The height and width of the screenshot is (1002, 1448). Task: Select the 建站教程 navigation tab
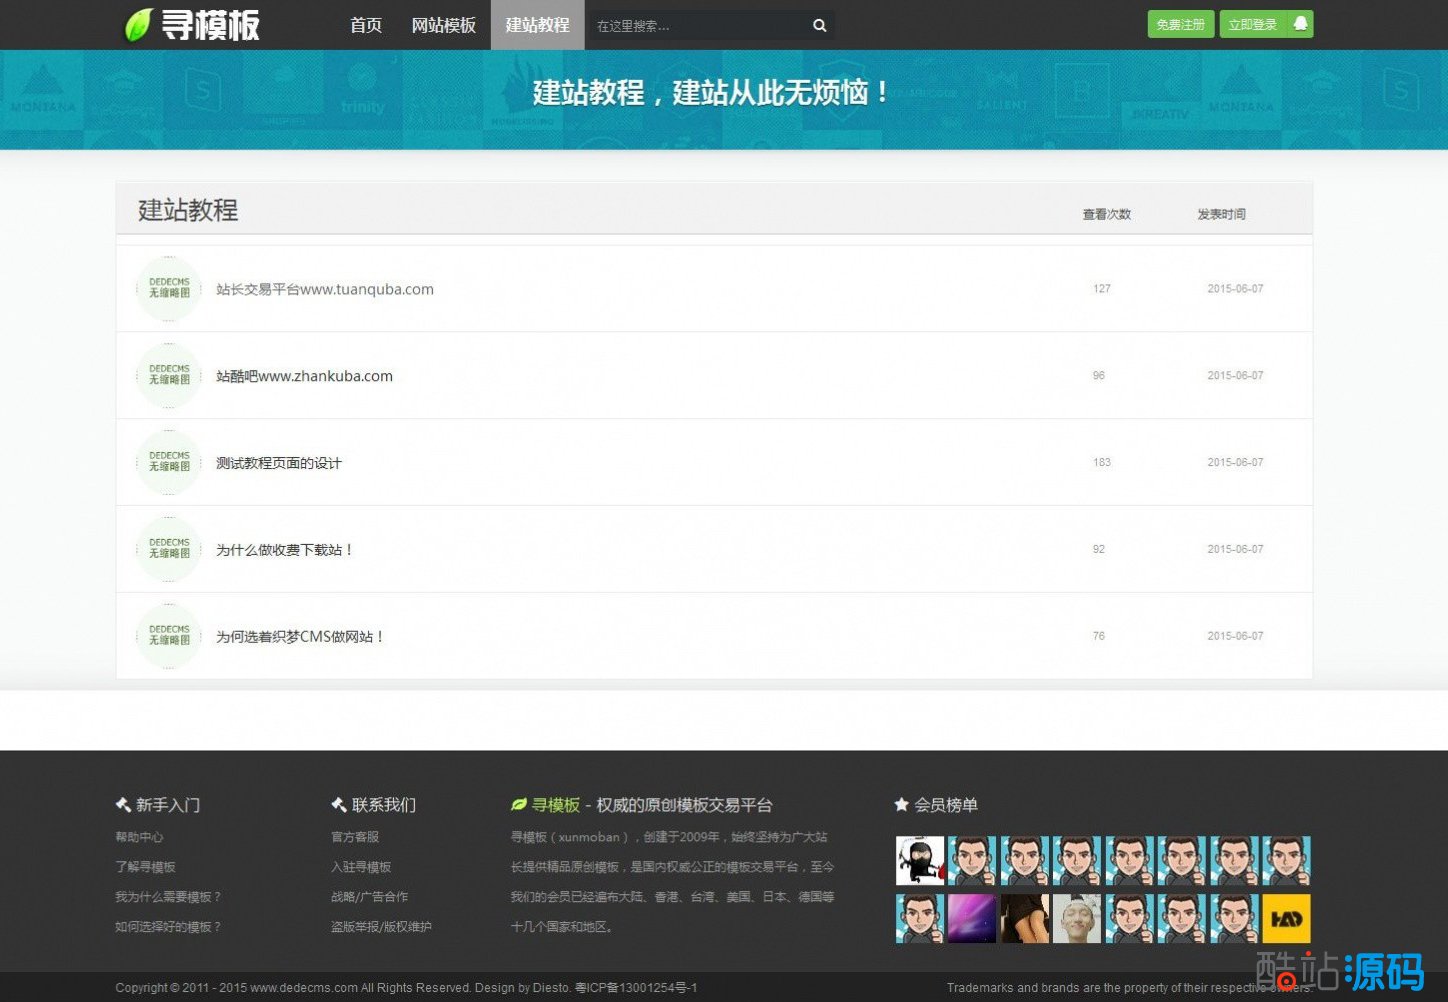537,25
